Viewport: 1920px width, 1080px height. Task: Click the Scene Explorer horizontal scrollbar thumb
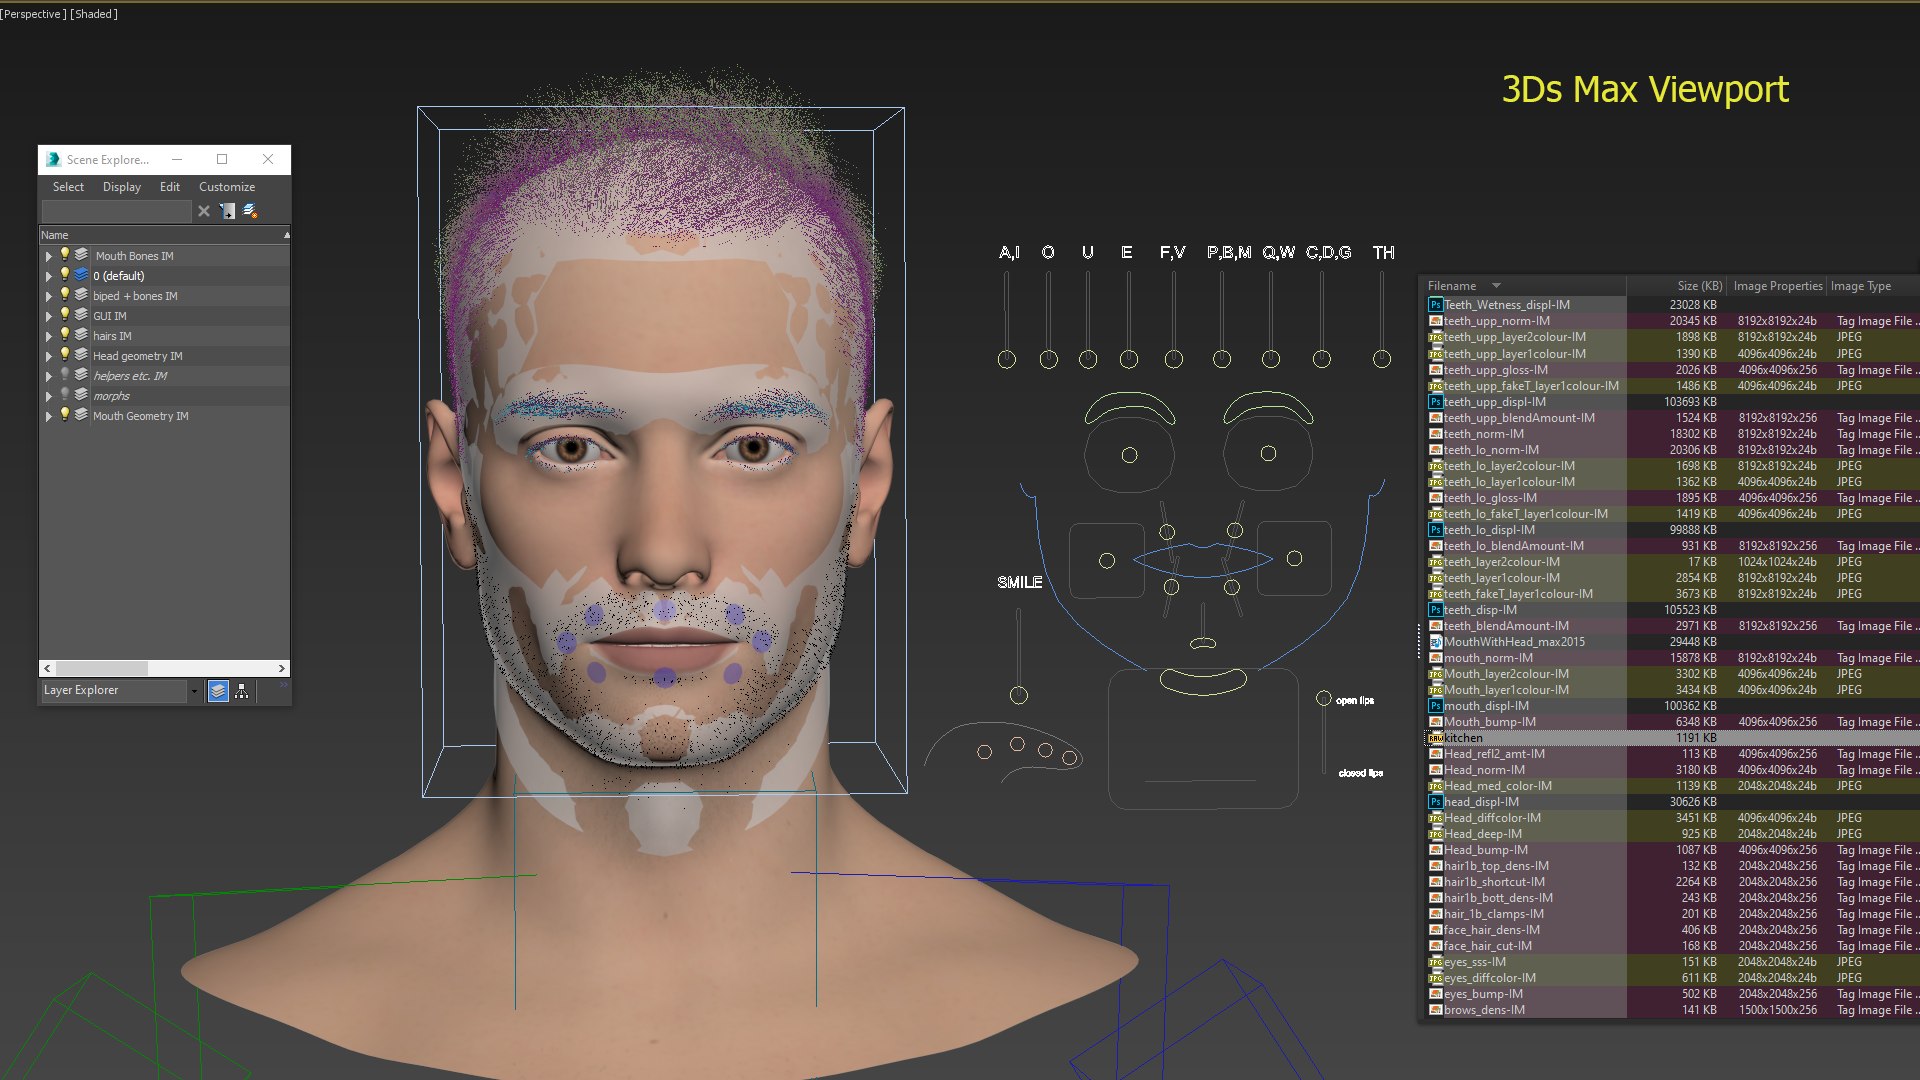click(x=102, y=668)
